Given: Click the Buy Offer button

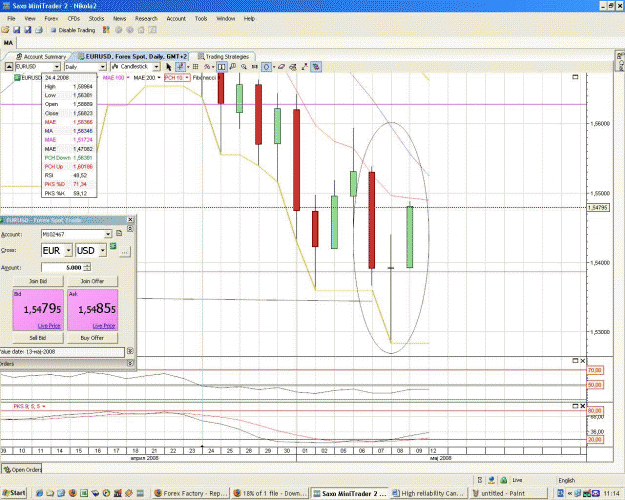Looking at the screenshot, I should click(x=92, y=338).
